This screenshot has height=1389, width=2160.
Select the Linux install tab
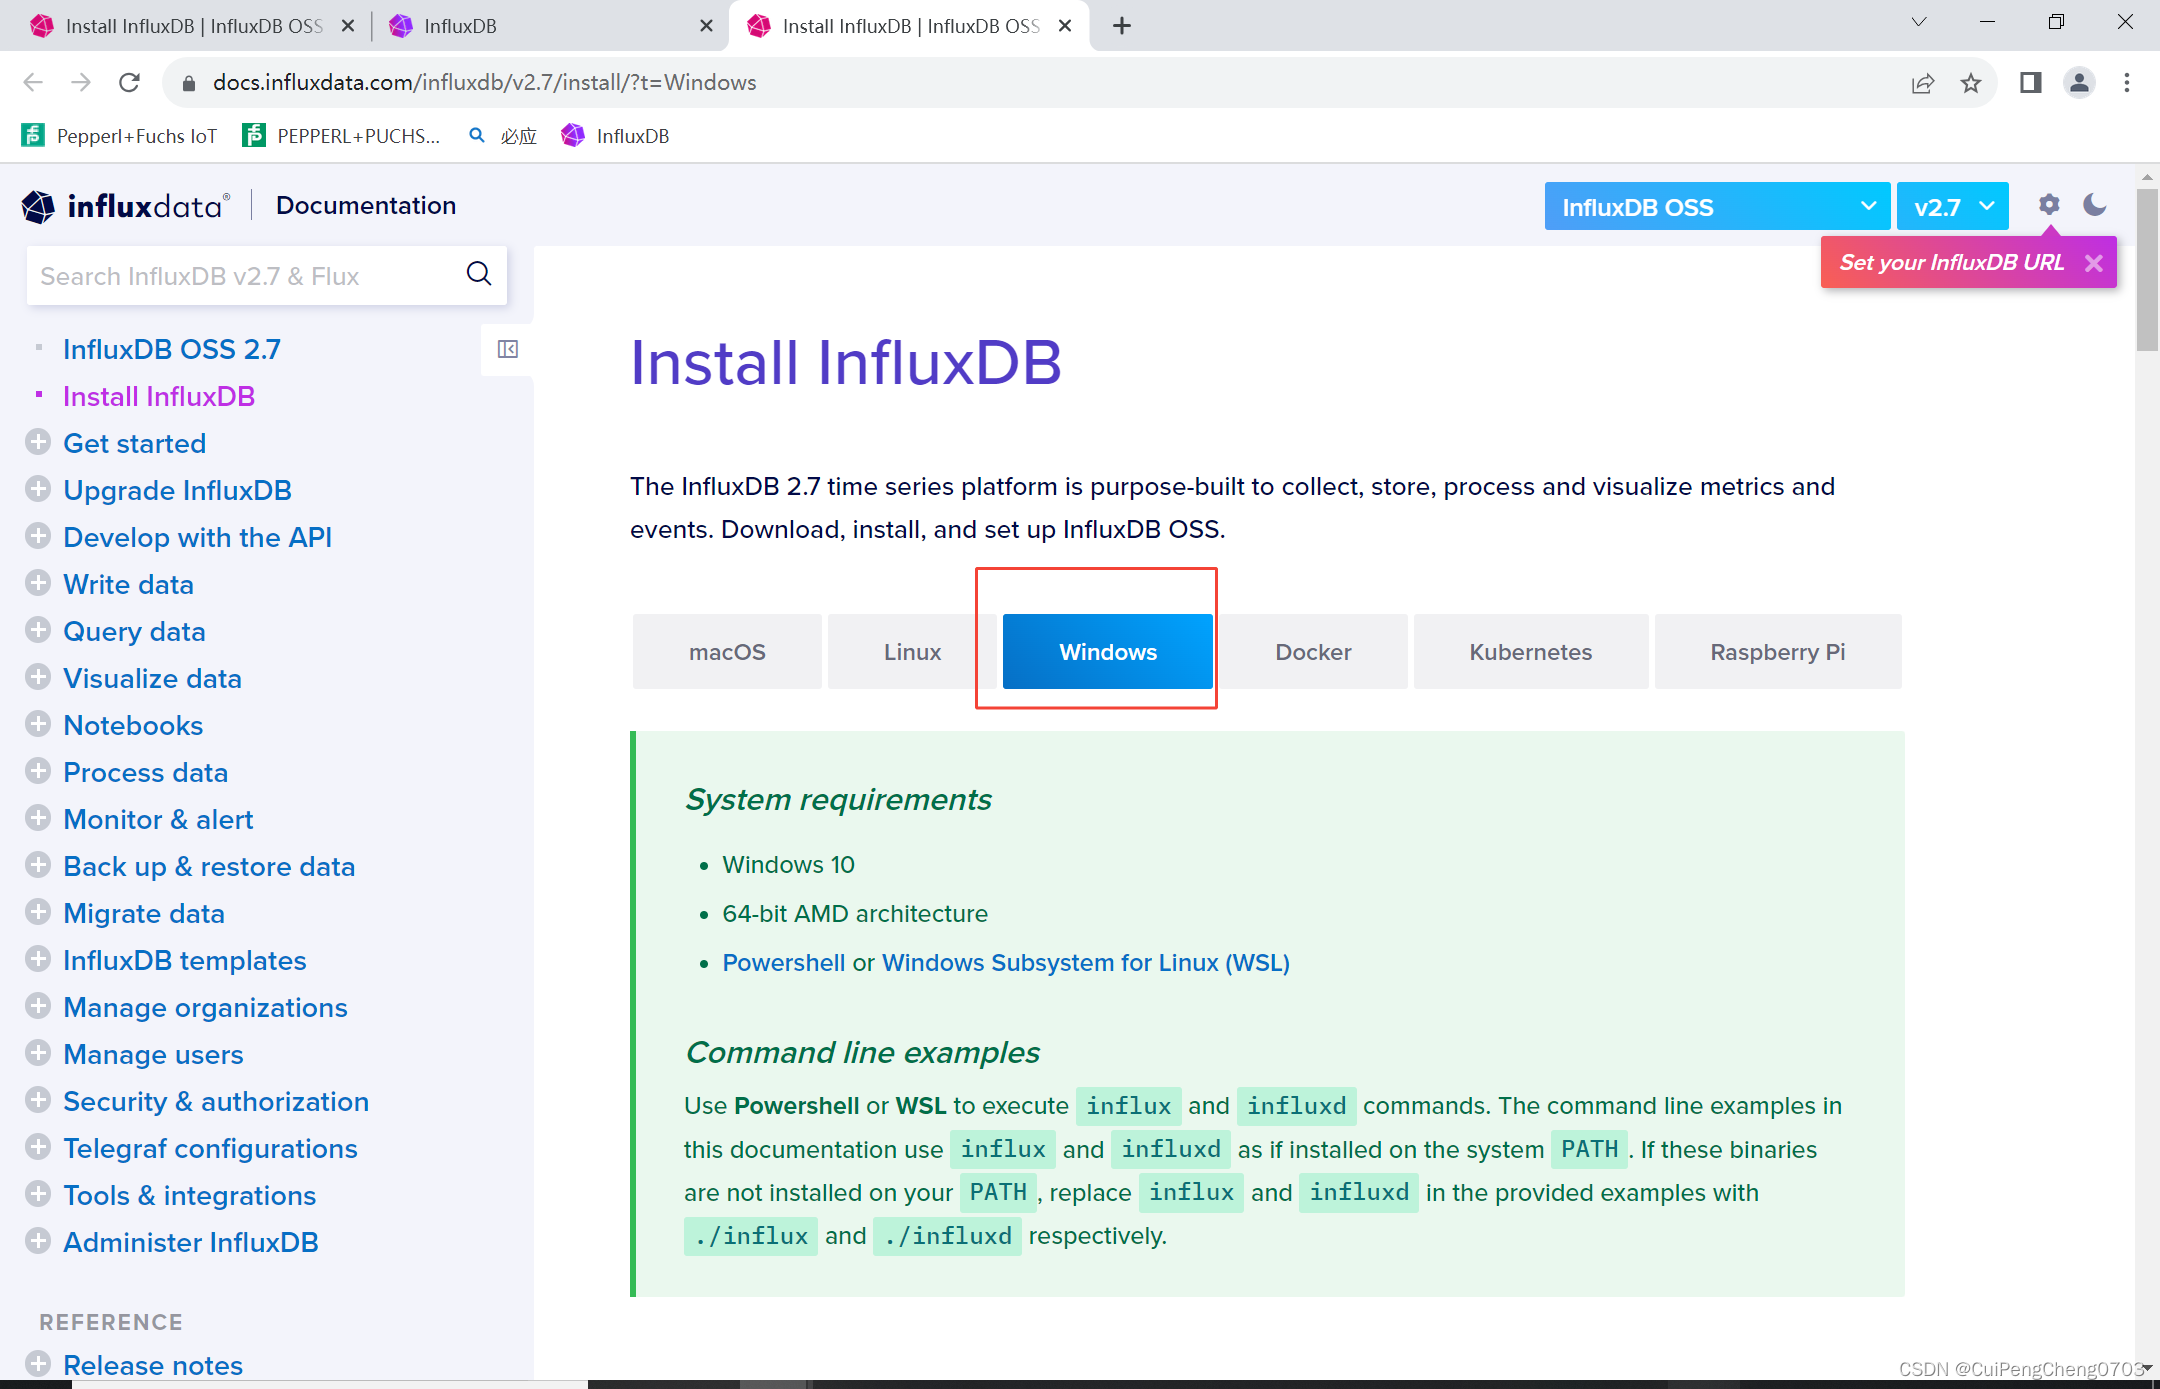912,652
